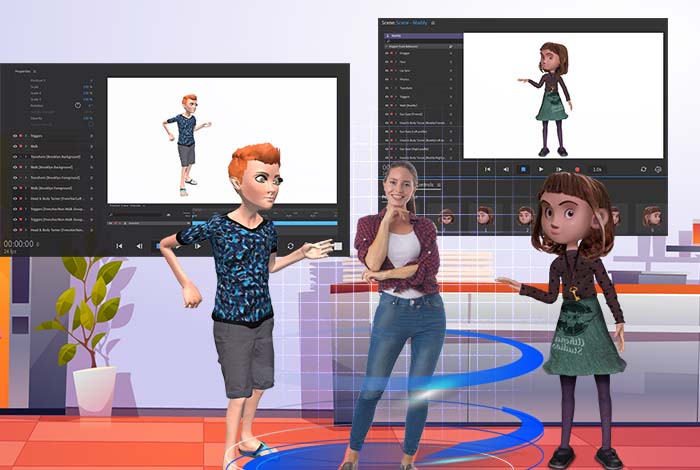This screenshot has height=470, width=700.
Task: Click the Rotation dial in Properties
Action: pyautogui.click(x=78, y=105)
